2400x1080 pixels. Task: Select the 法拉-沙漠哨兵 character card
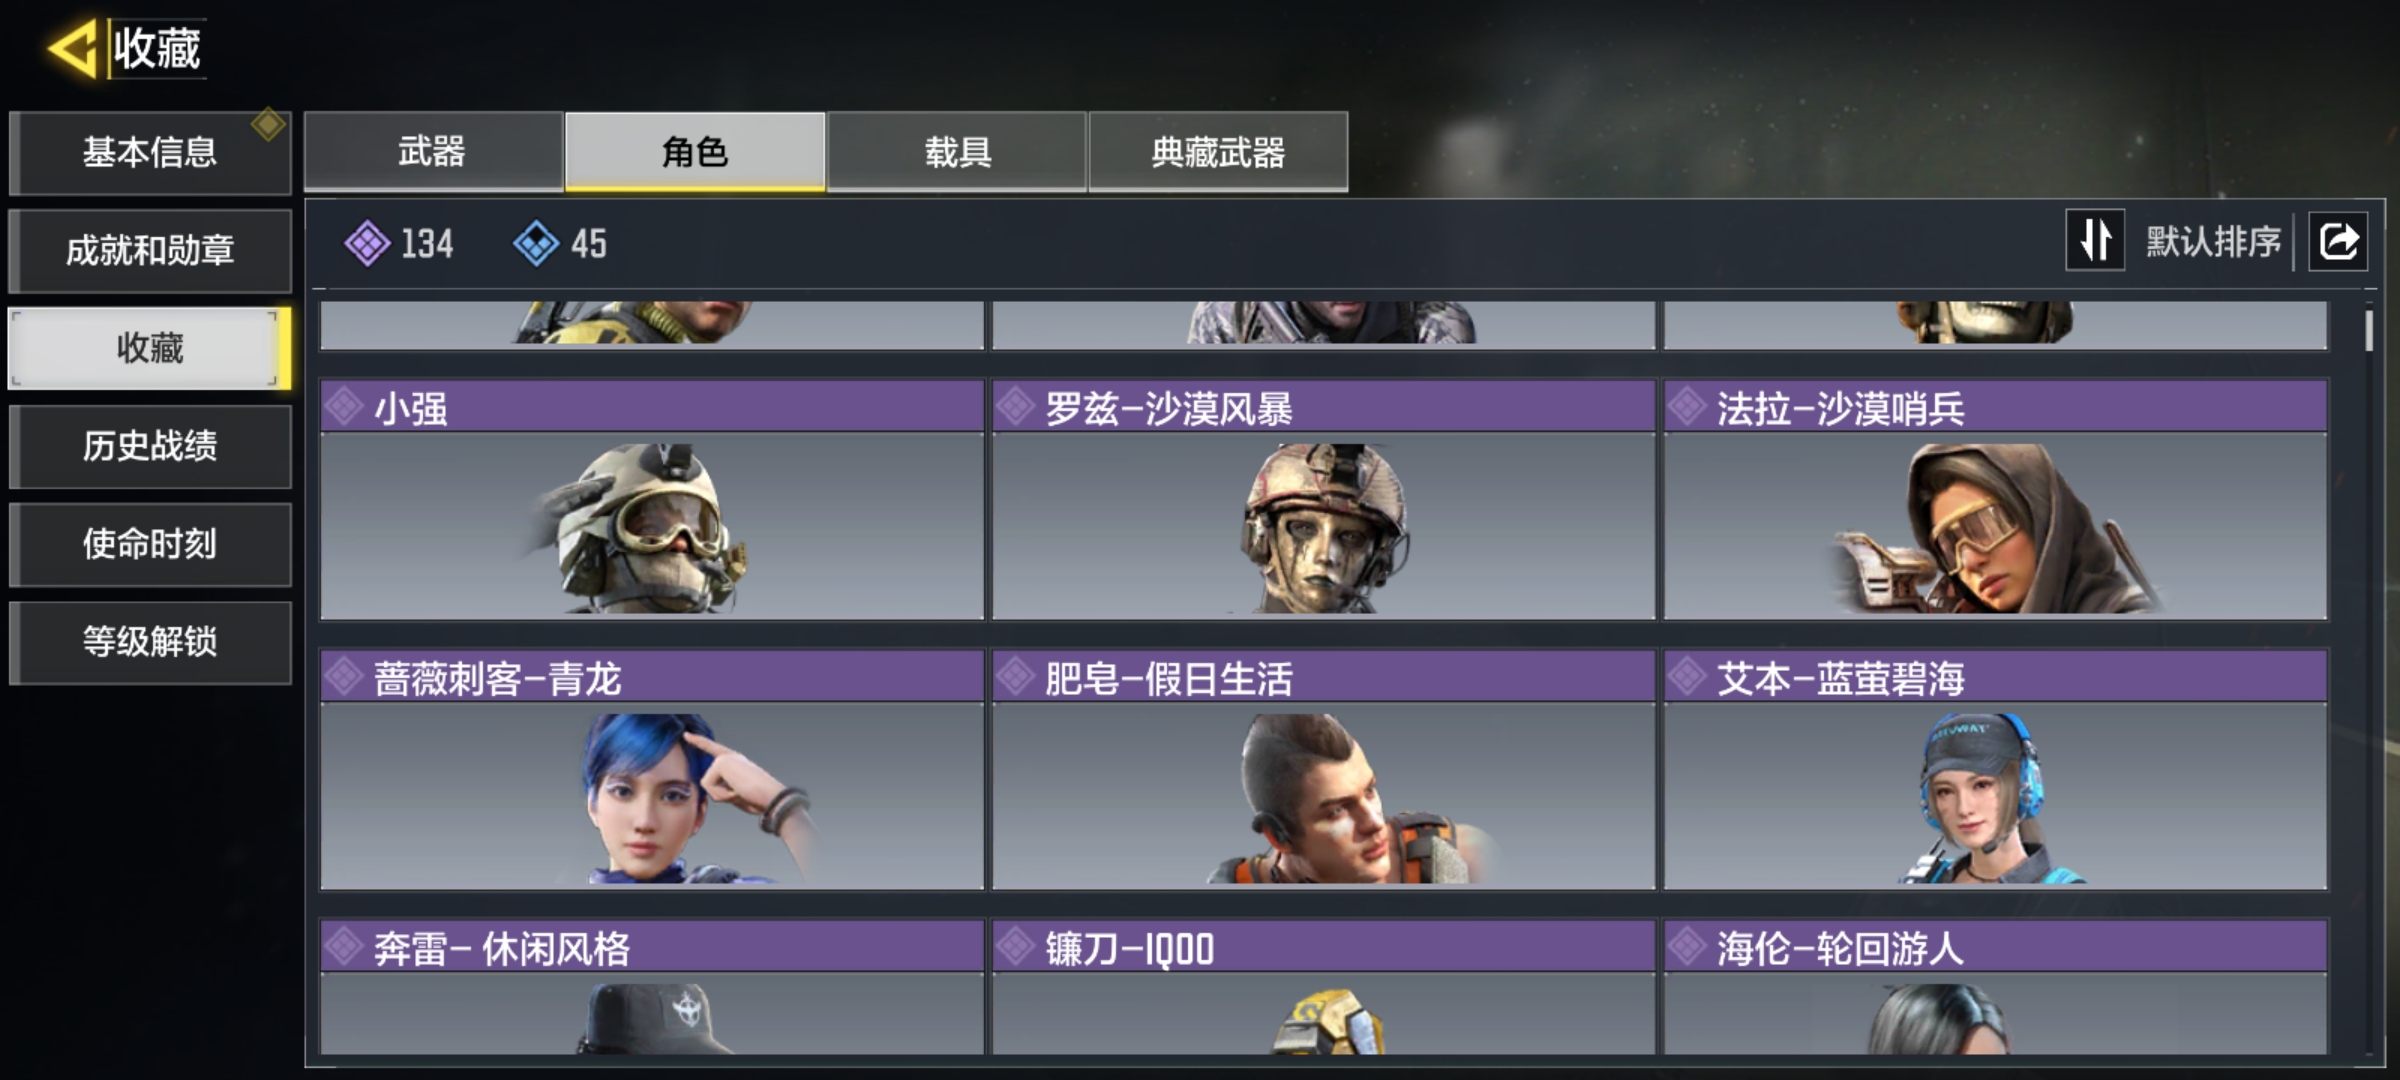point(1995,499)
